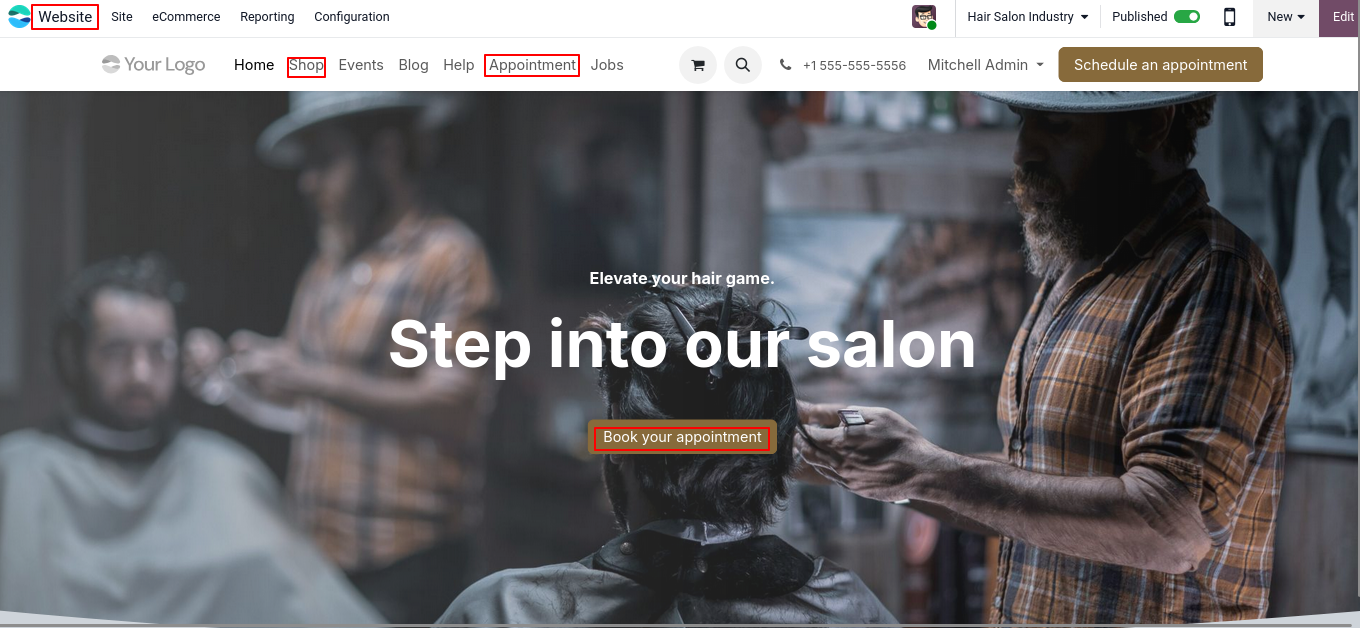
Task: Navigate to the Events page
Action: pos(361,65)
